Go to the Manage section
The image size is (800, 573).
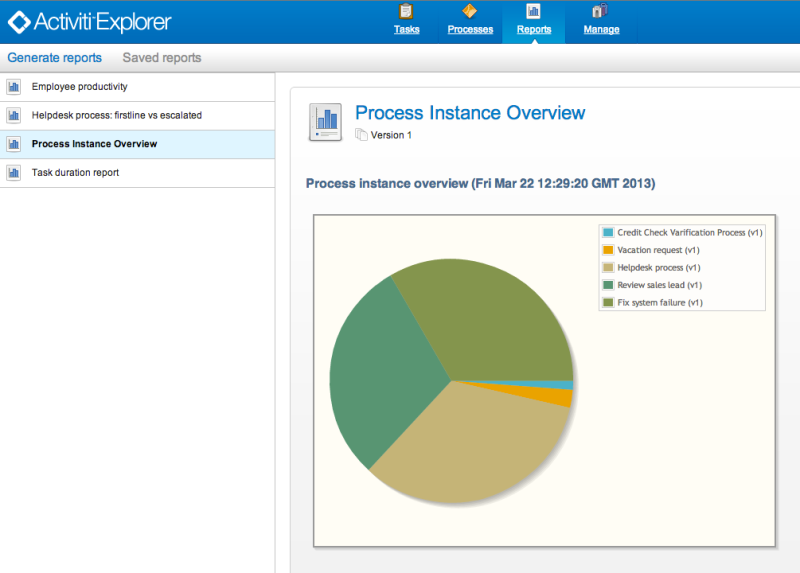[601, 30]
